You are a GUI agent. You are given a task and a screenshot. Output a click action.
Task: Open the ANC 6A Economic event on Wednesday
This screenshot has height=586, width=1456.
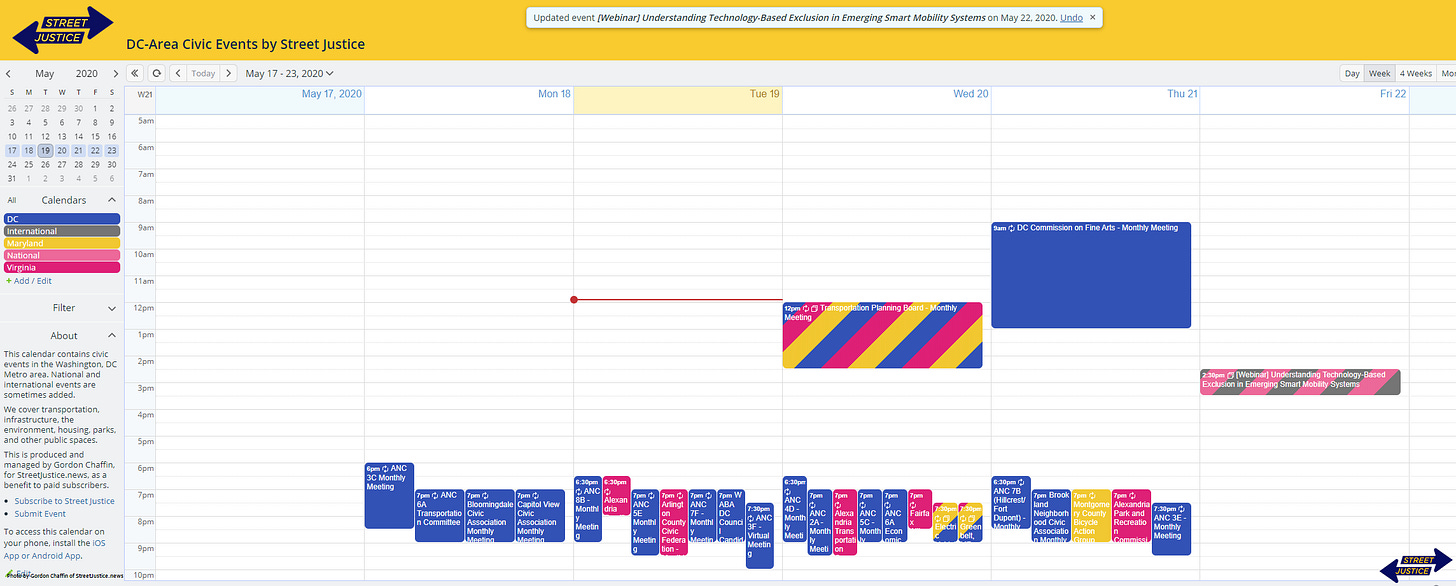[895, 516]
